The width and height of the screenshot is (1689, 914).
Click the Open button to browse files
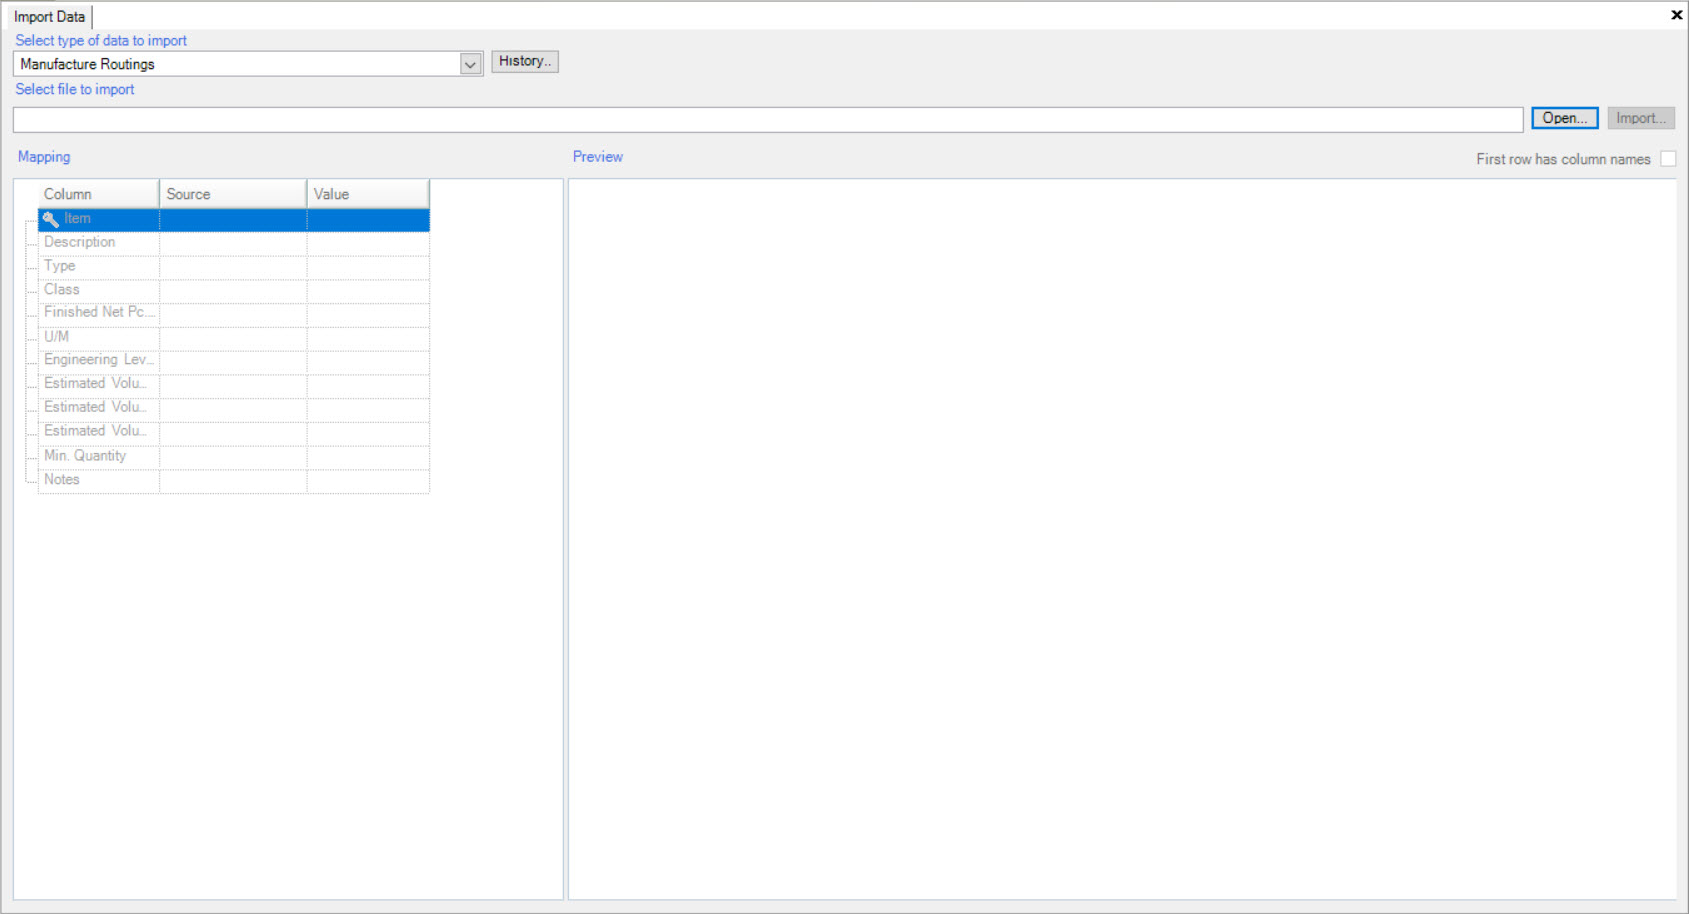(x=1565, y=118)
